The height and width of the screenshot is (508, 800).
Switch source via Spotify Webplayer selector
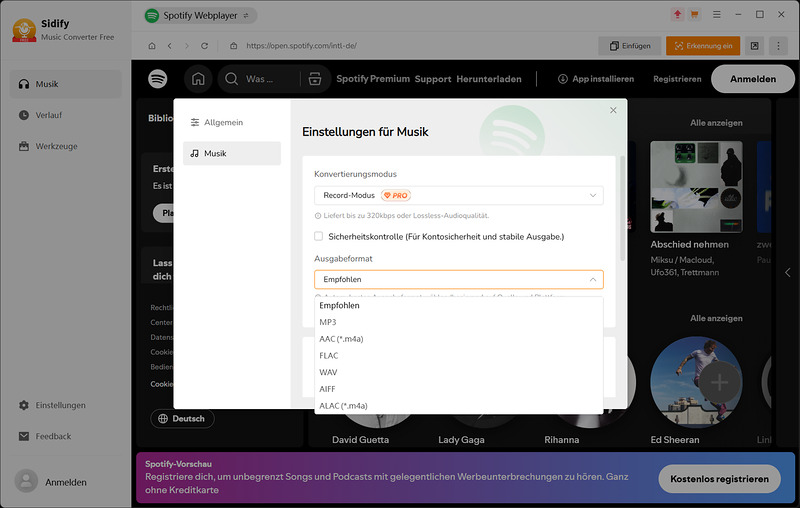pos(201,16)
